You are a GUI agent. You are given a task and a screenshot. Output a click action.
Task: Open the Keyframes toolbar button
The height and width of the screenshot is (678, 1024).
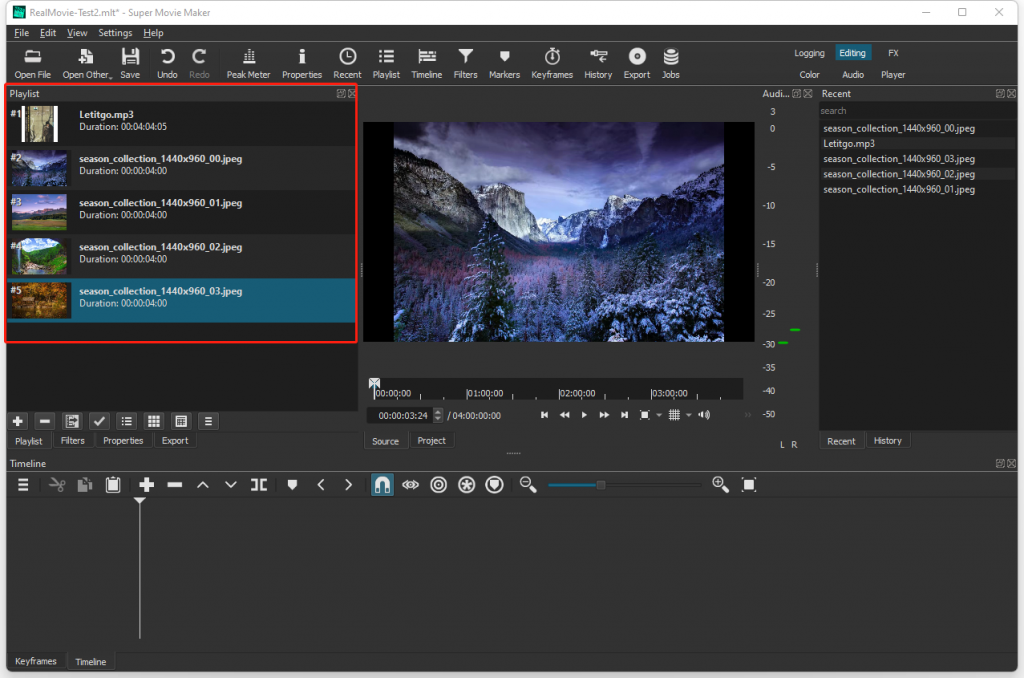[x=552, y=62]
